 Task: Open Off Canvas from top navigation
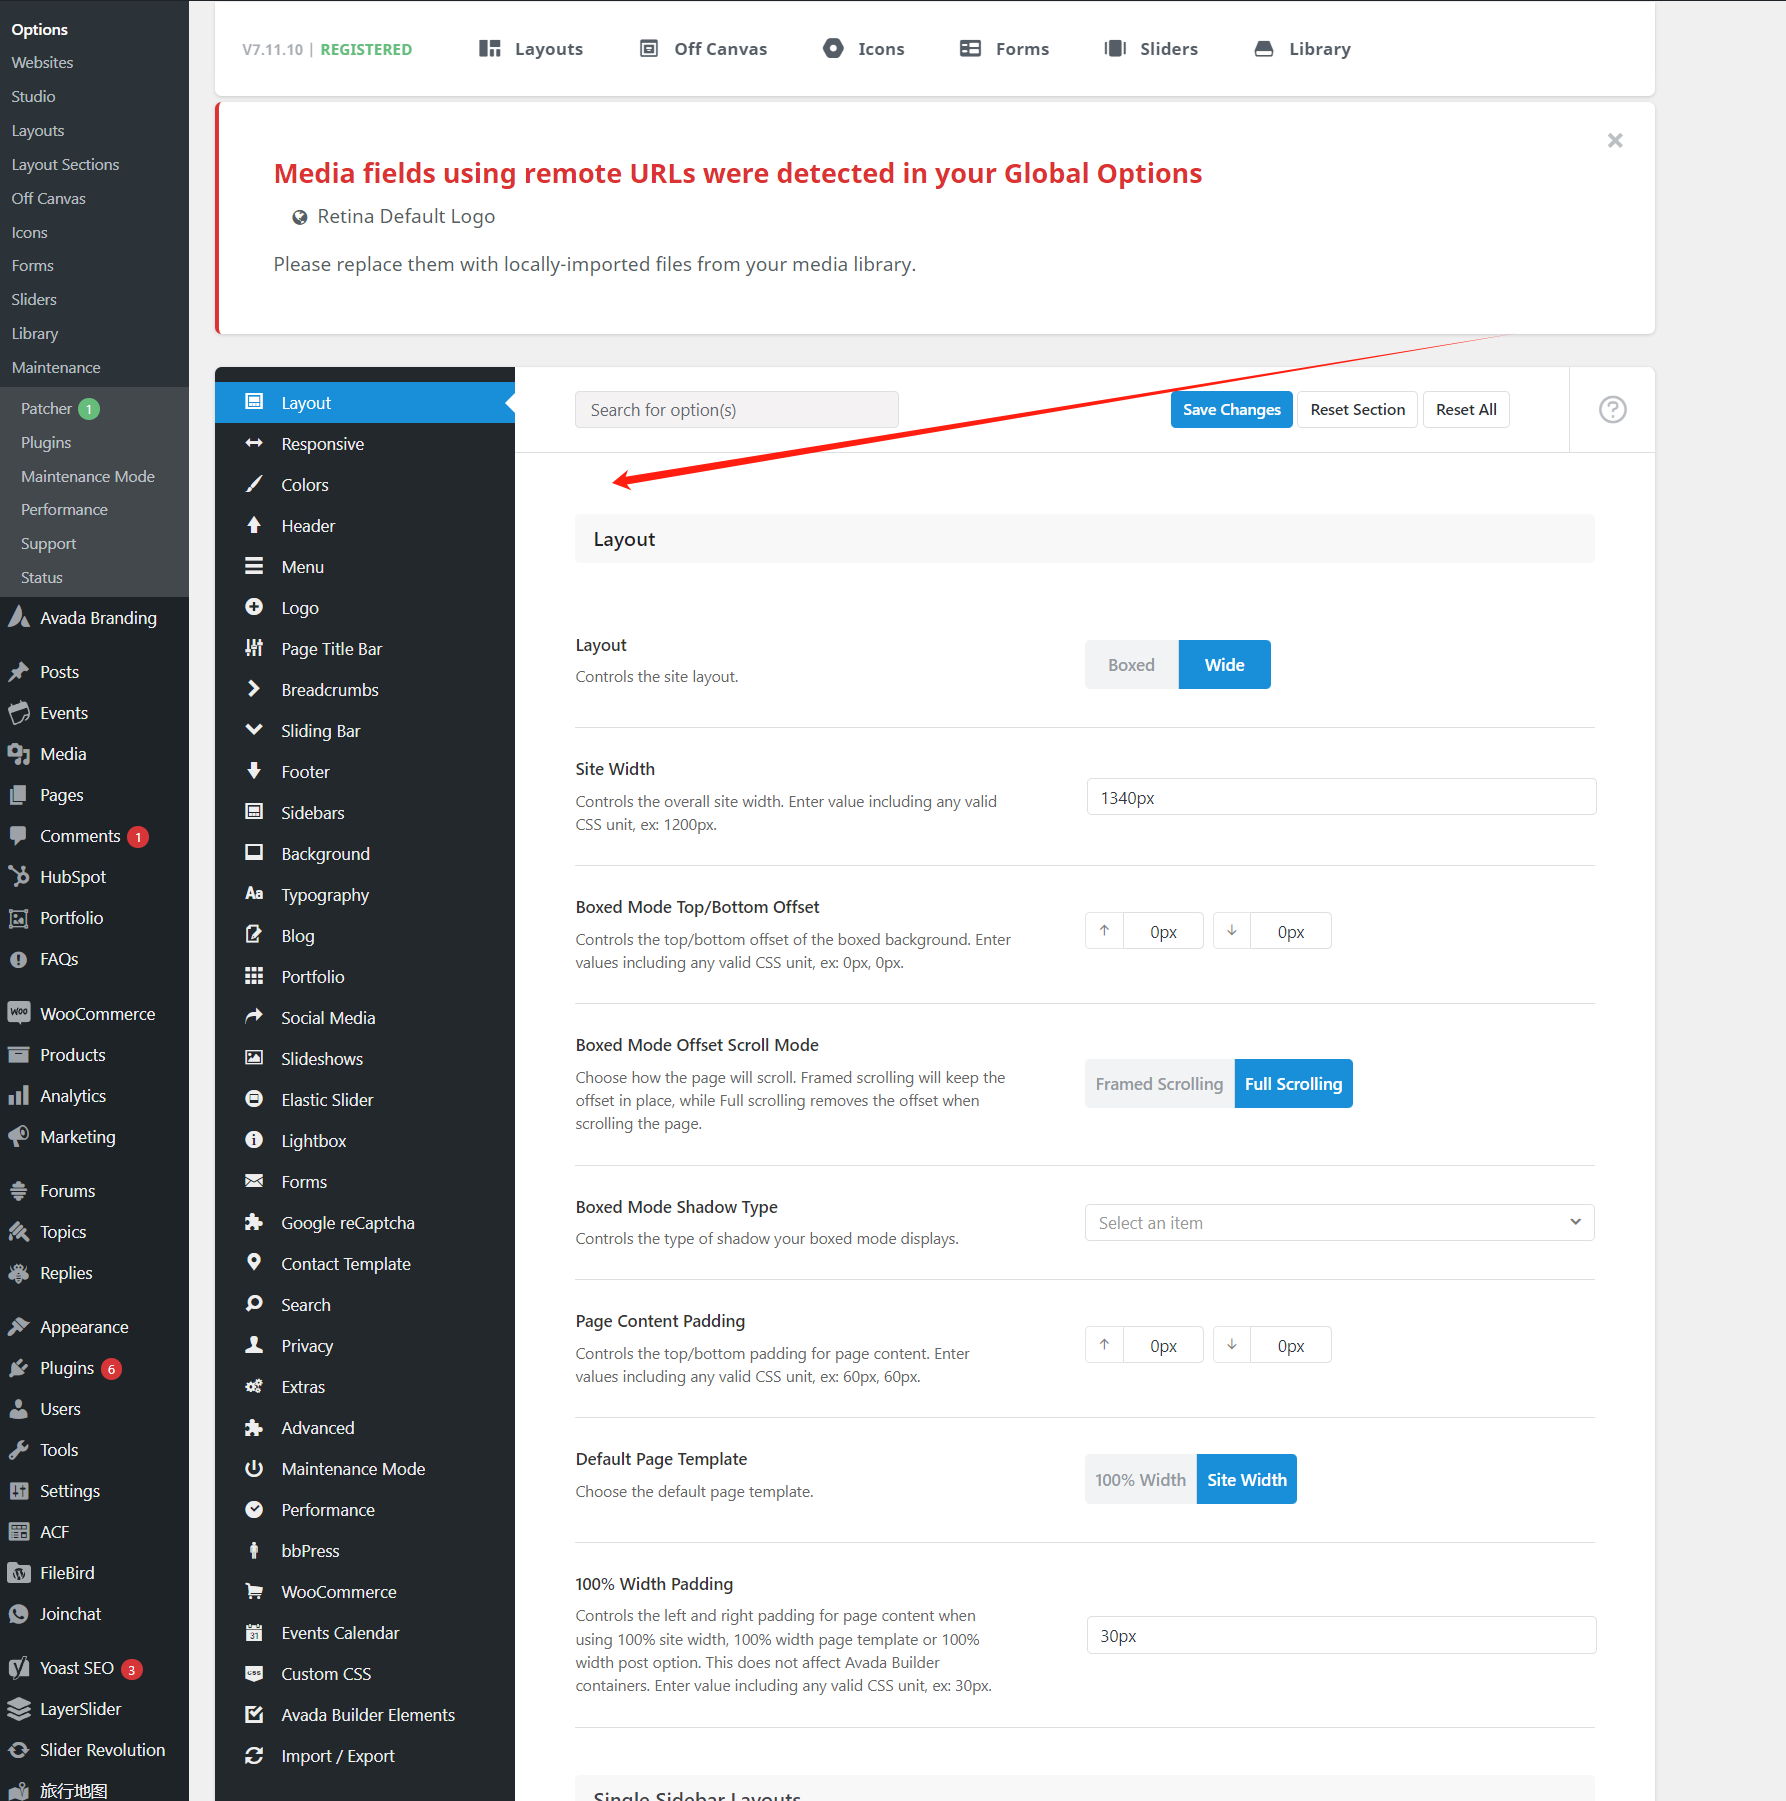coord(704,49)
